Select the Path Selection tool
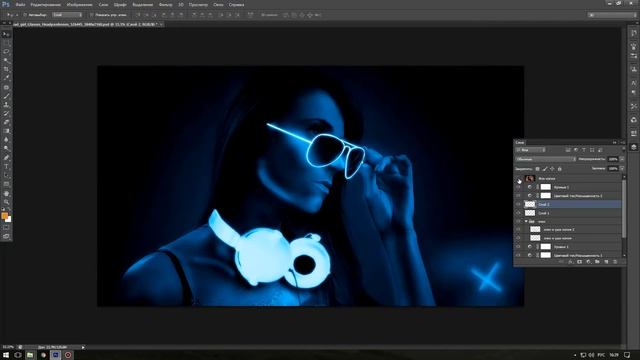Viewport: 640px width, 360px height. pos(6,175)
